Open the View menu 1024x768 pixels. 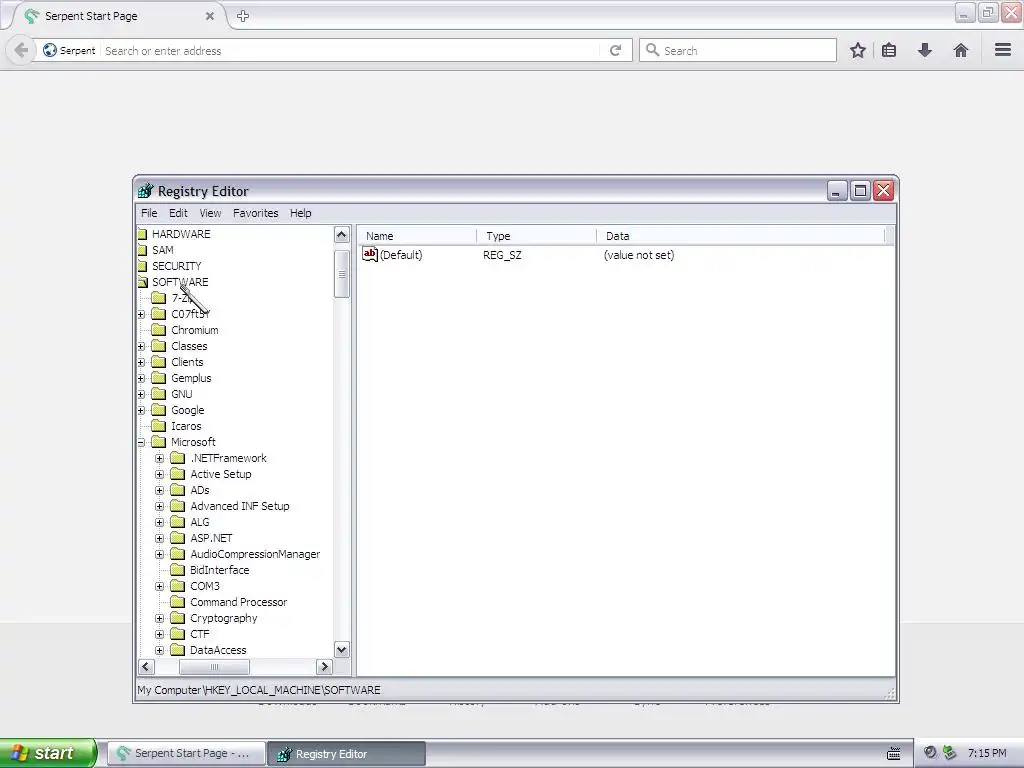[x=210, y=213]
